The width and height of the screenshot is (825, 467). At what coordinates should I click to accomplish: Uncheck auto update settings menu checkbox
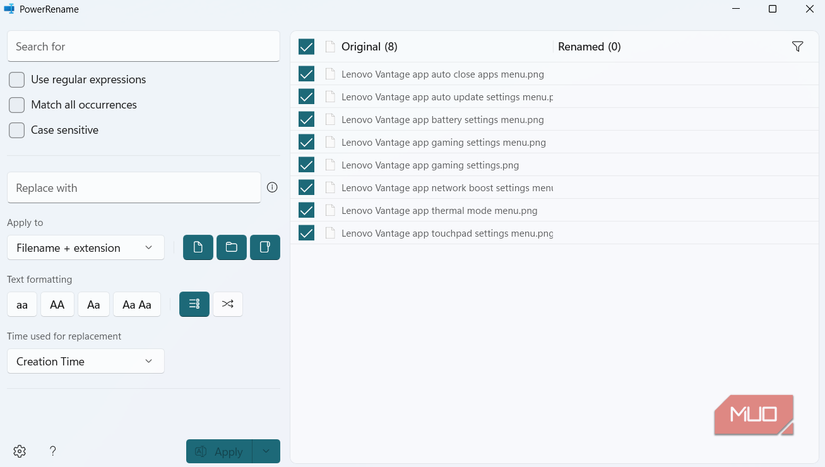point(306,97)
